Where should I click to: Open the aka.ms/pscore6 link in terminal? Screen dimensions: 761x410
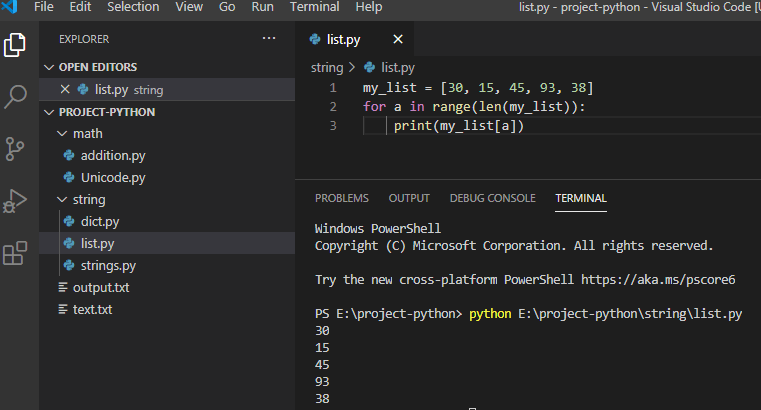click(658, 279)
